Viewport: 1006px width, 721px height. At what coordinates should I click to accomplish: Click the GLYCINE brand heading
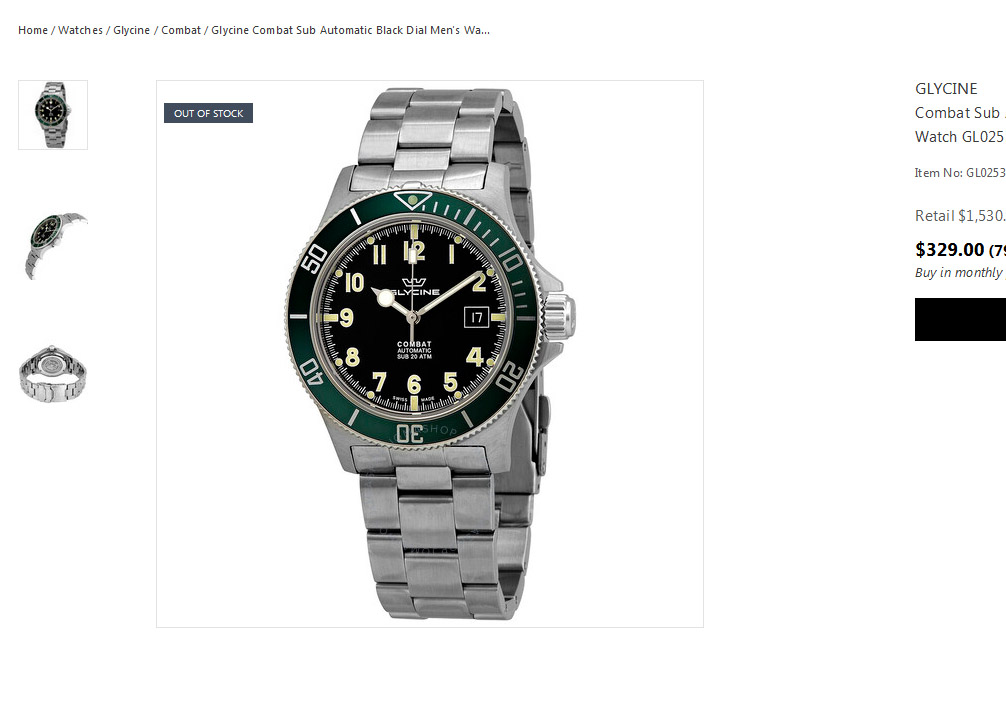pos(946,89)
